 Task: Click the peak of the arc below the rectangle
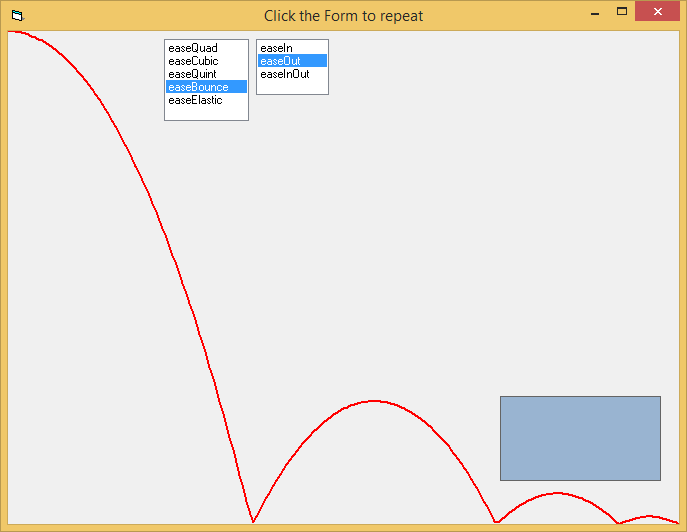pyautogui.click(x=556, y=493)
